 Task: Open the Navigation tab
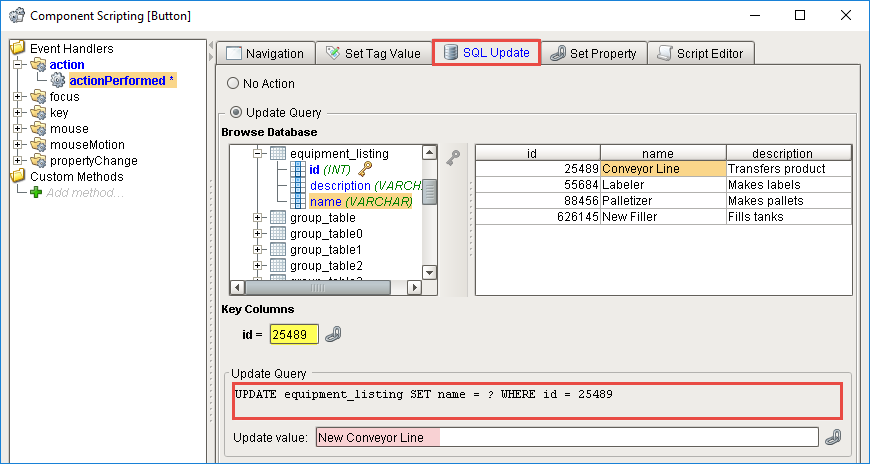coord(265,53)
